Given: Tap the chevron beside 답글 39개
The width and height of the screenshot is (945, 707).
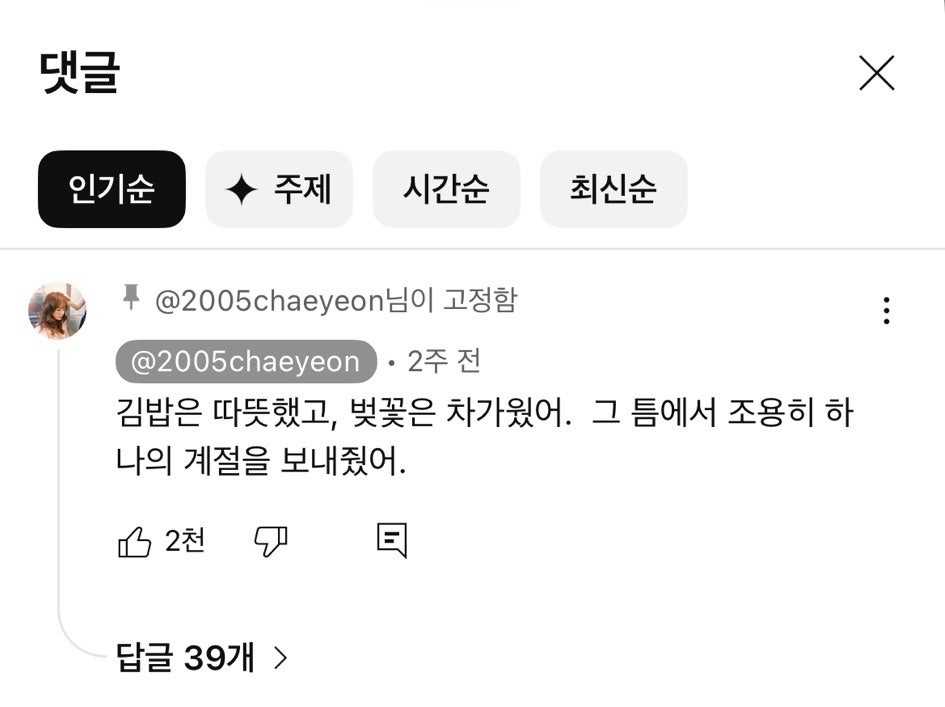Looking at the screenshot, I should click(280, 658).
